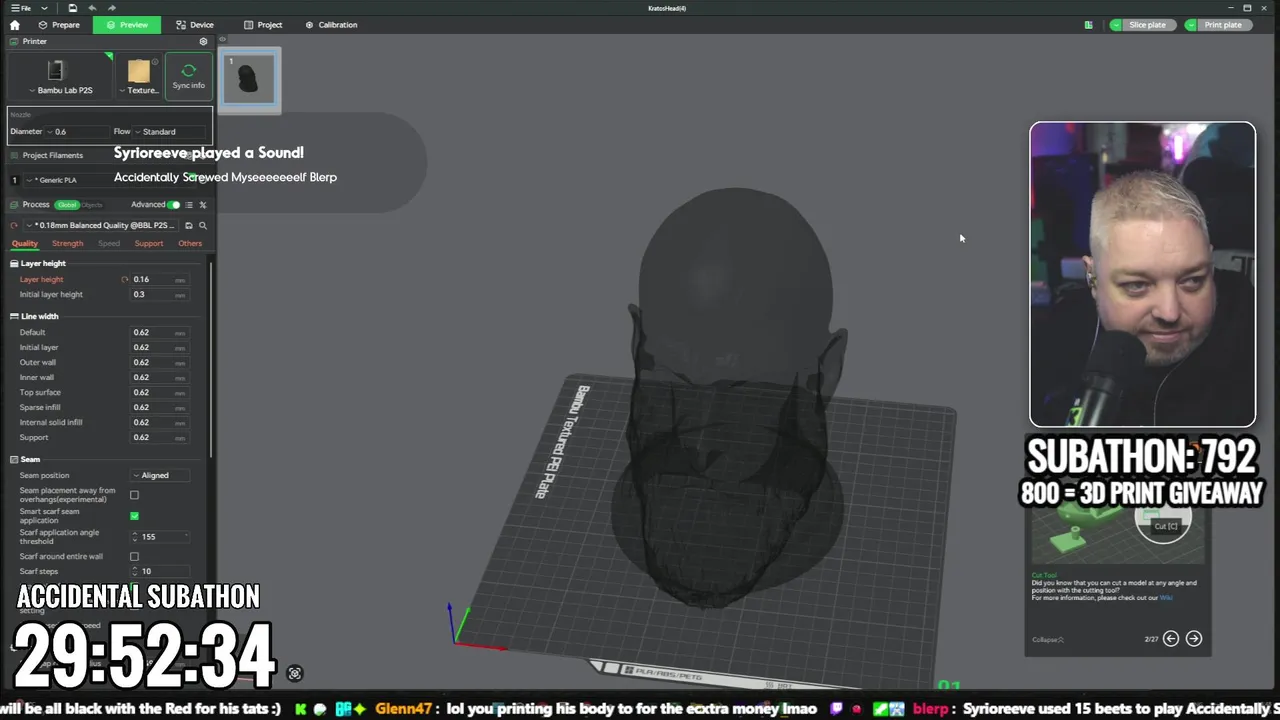Go to the Home screen icon
1280x720 pixels.
(x=14, y=25)
